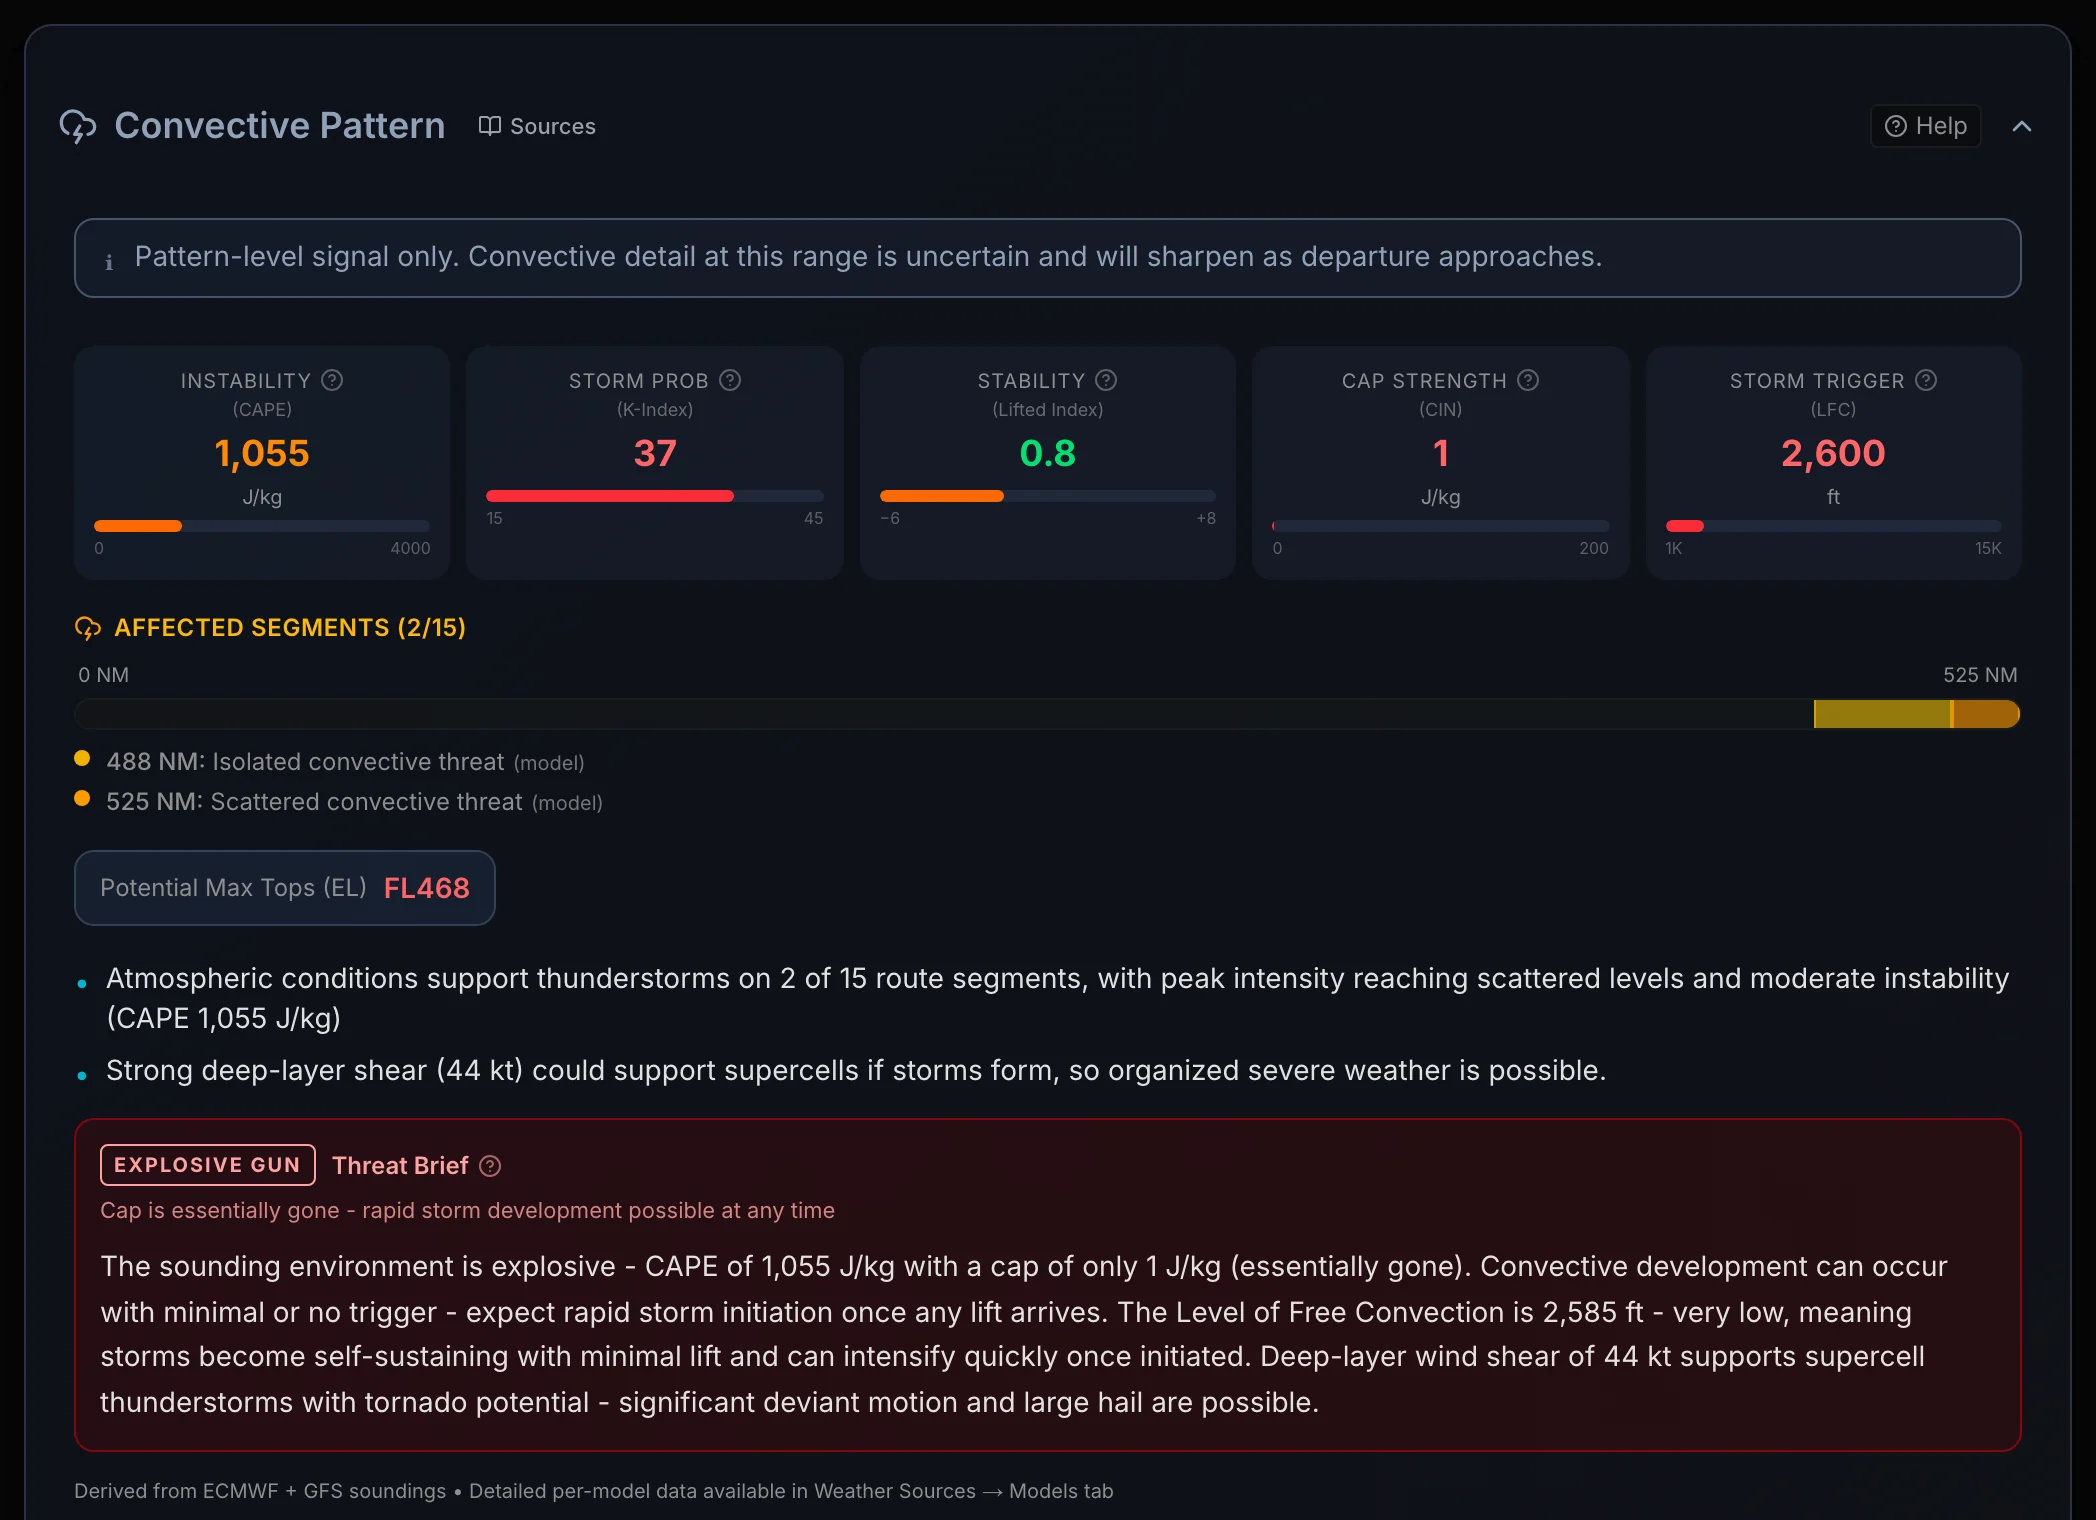The image size is (2096, 1520).
Task: Click the Threat Brief help icon
Action: 490,1166
